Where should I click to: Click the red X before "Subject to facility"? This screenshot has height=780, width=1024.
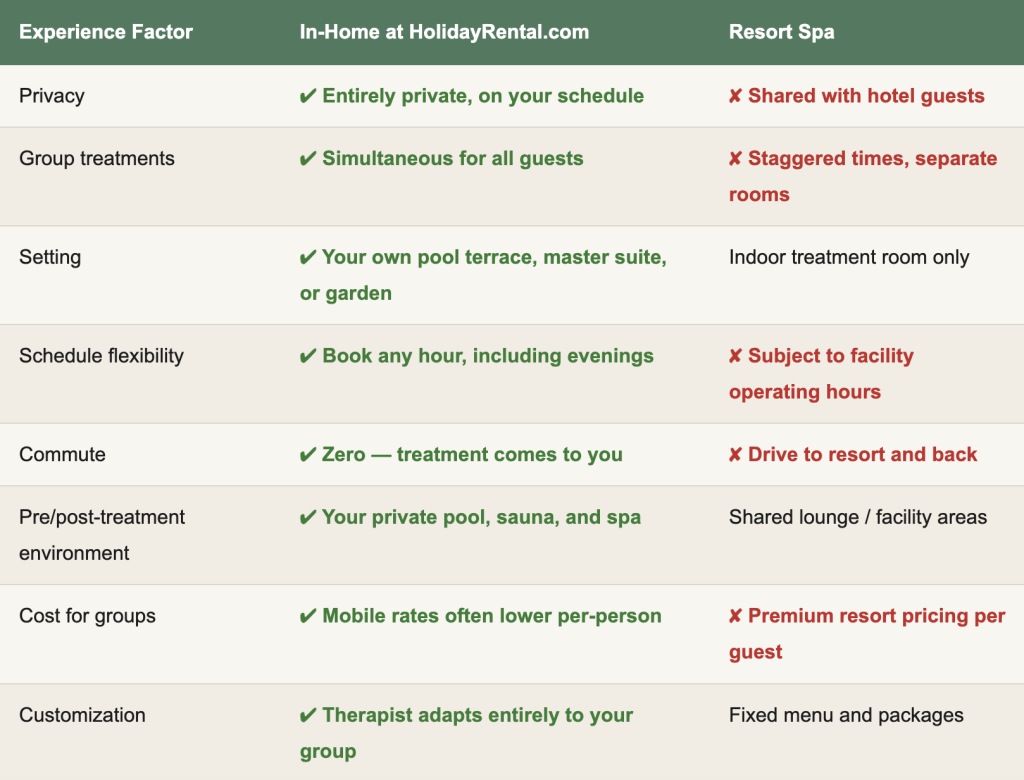click(736, 356)
